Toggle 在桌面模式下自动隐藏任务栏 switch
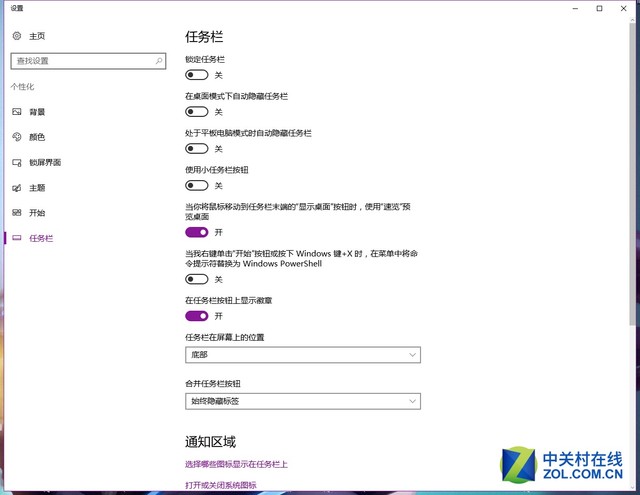640x495 pixels. point(197,112)
